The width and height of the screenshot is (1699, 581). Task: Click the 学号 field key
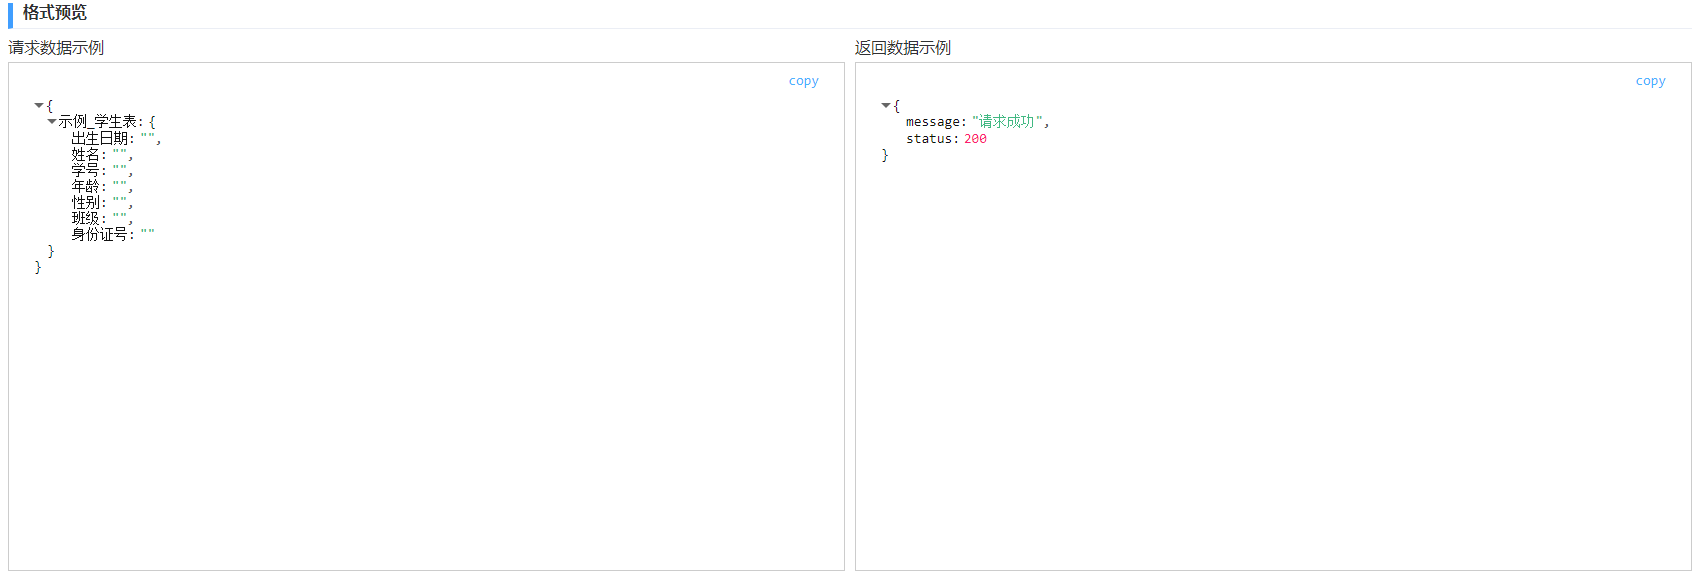pos(85,170)
